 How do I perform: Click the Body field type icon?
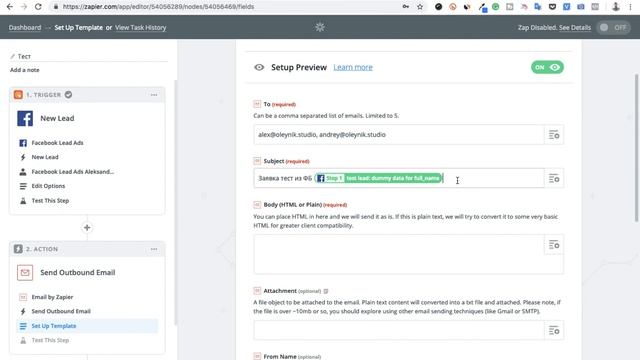(x=257, y=204)
